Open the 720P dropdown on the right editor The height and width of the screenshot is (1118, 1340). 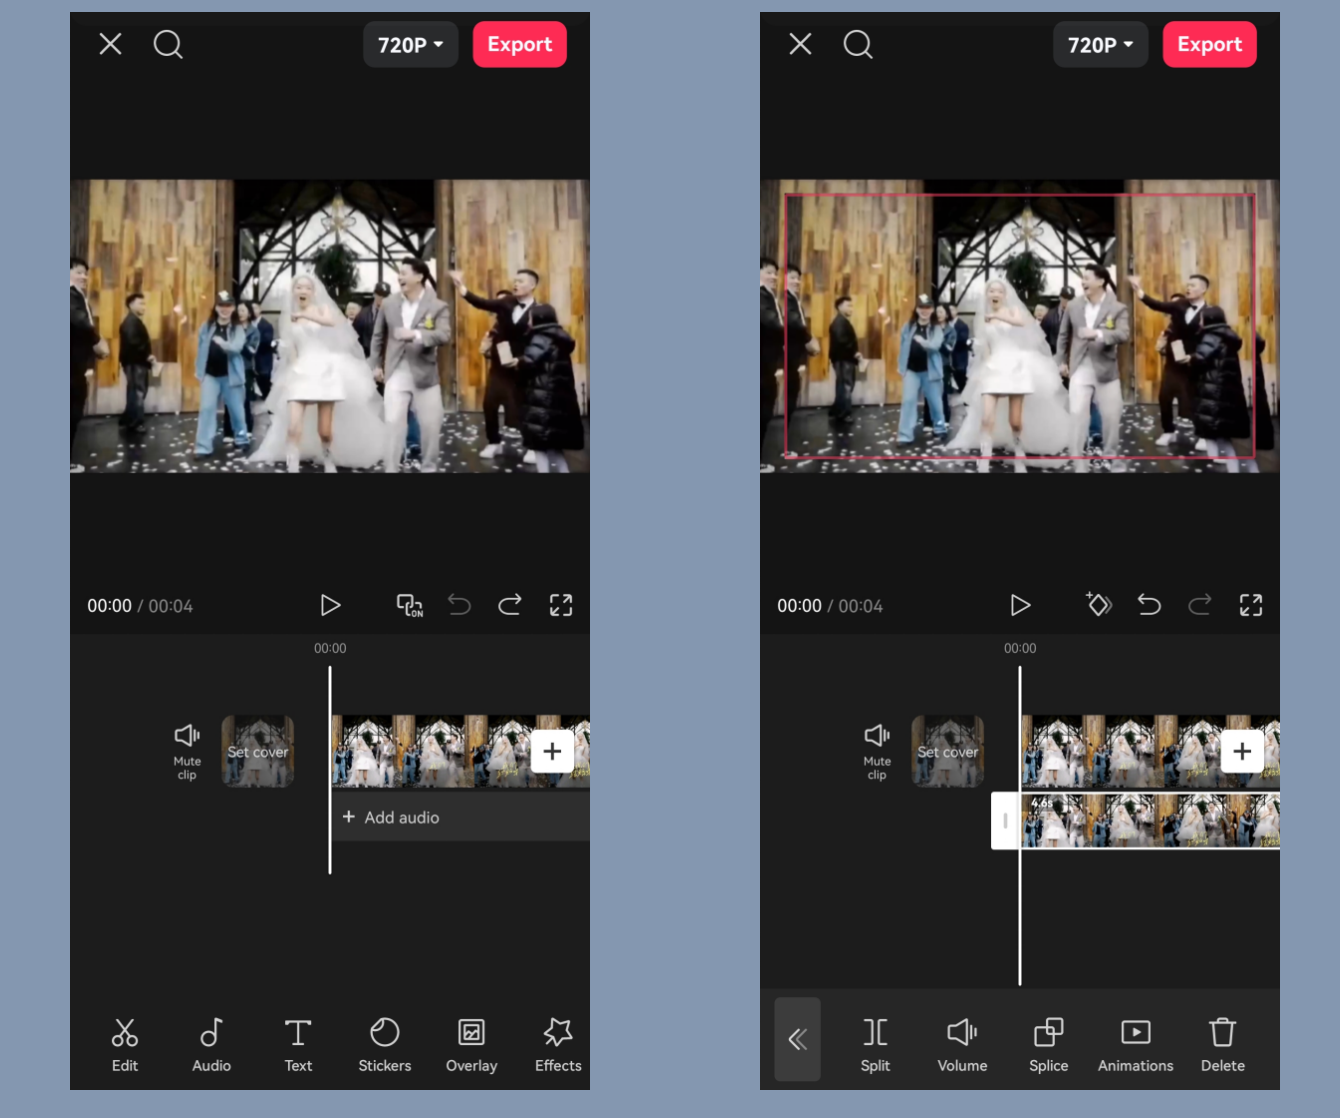coord(1100,44)
